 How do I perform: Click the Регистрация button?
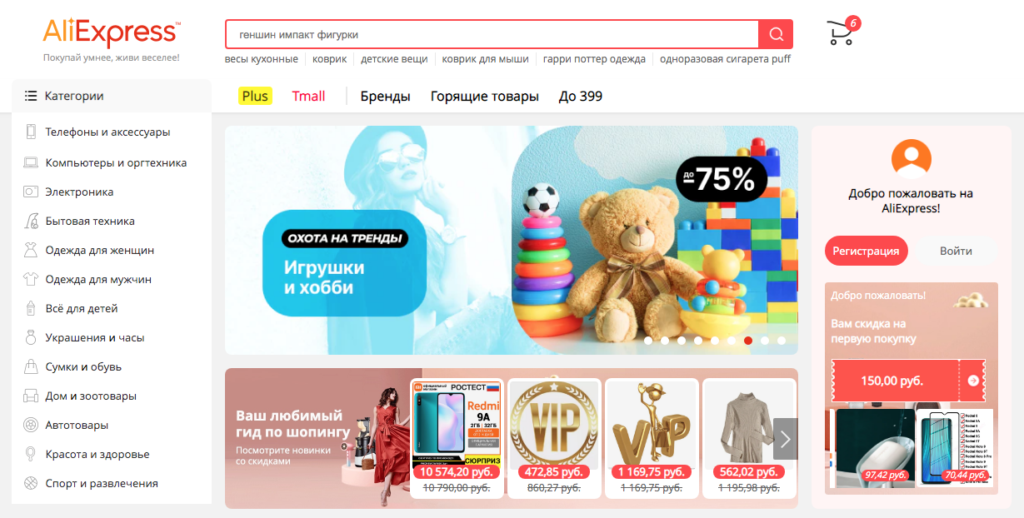click(866, 251)
